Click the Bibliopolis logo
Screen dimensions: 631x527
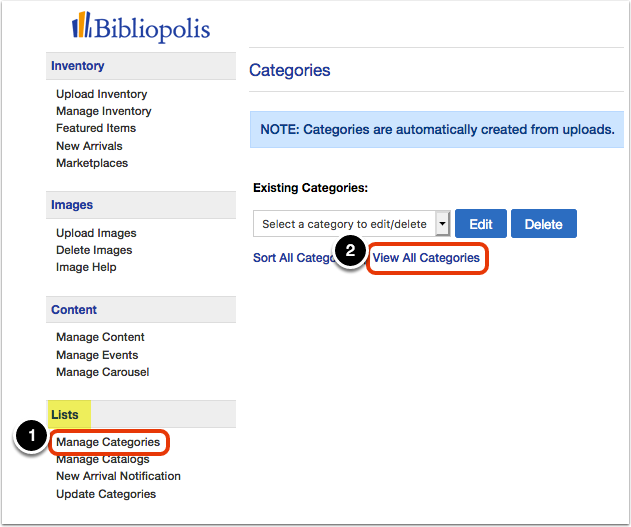click(x=141, y=27)
